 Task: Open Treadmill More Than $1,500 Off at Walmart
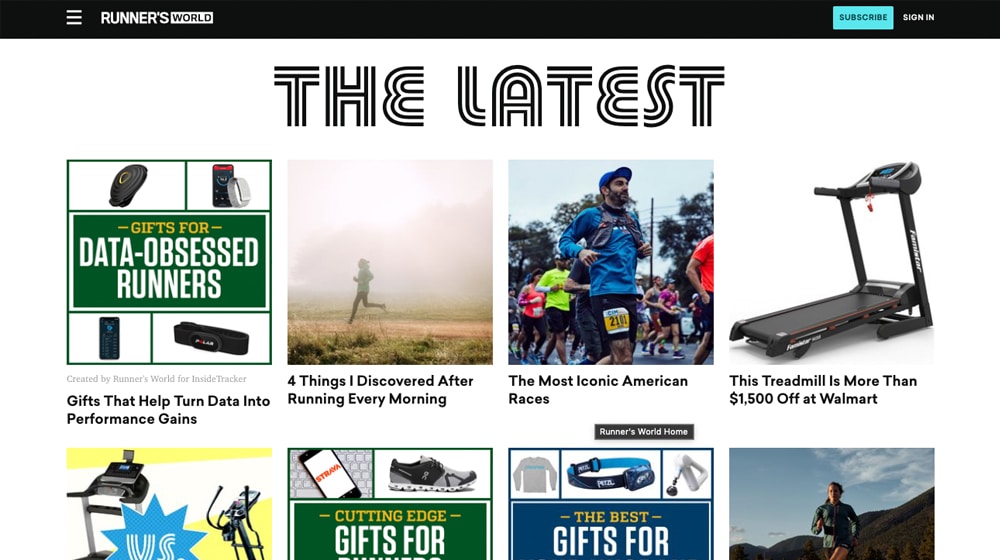tap(823, 390)
